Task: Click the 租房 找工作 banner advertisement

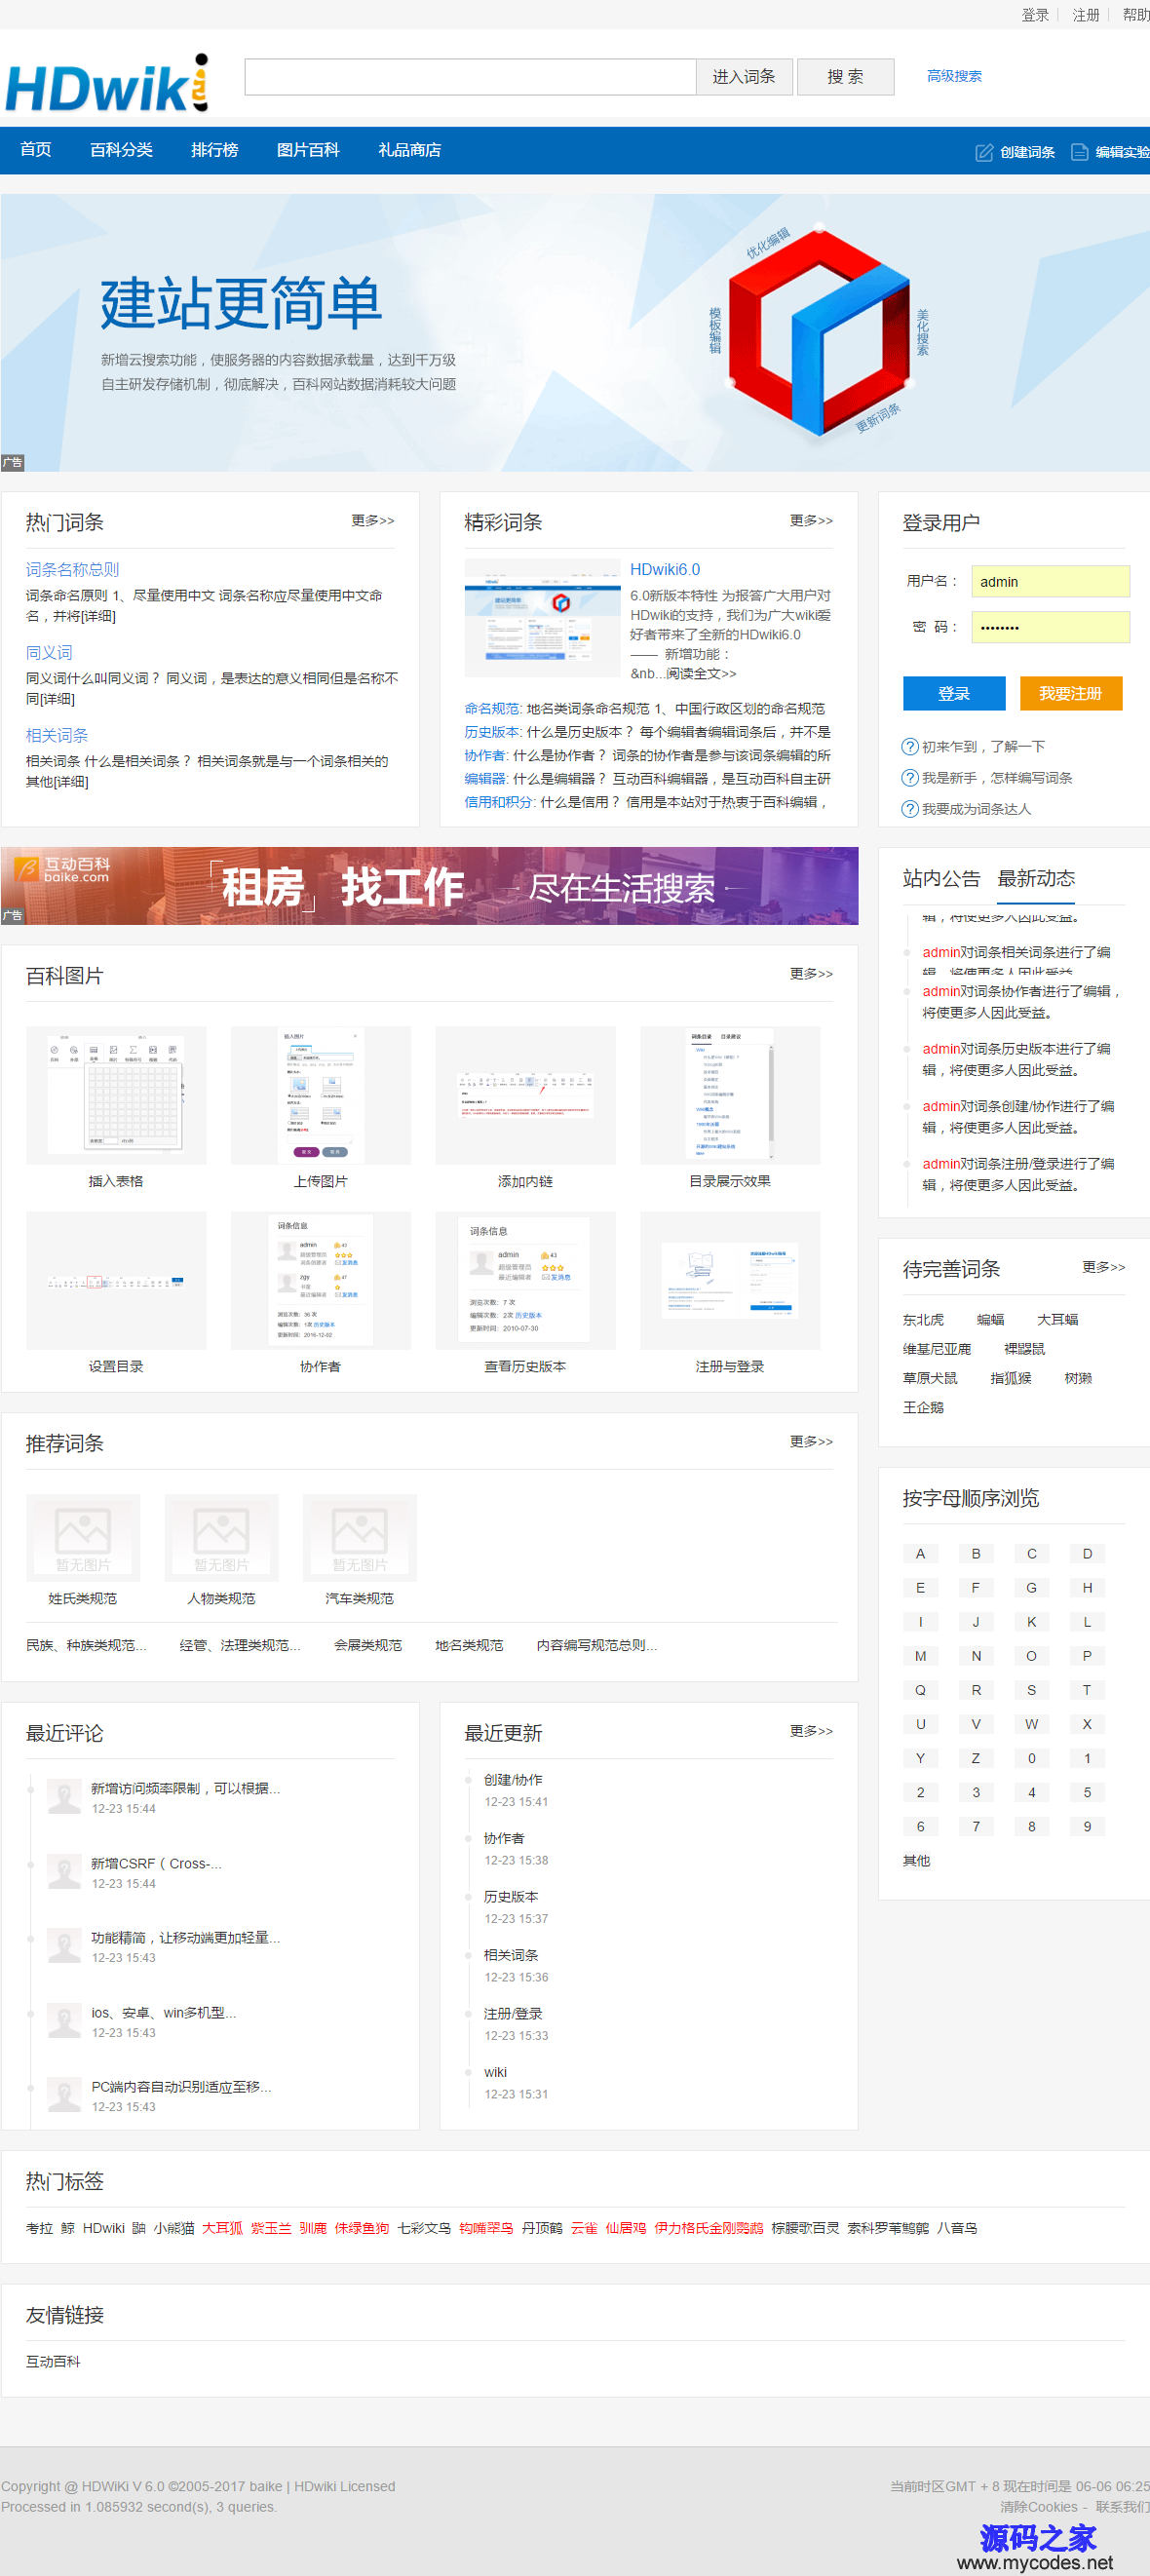Action: pyautogui.click(x=429, y=886)
